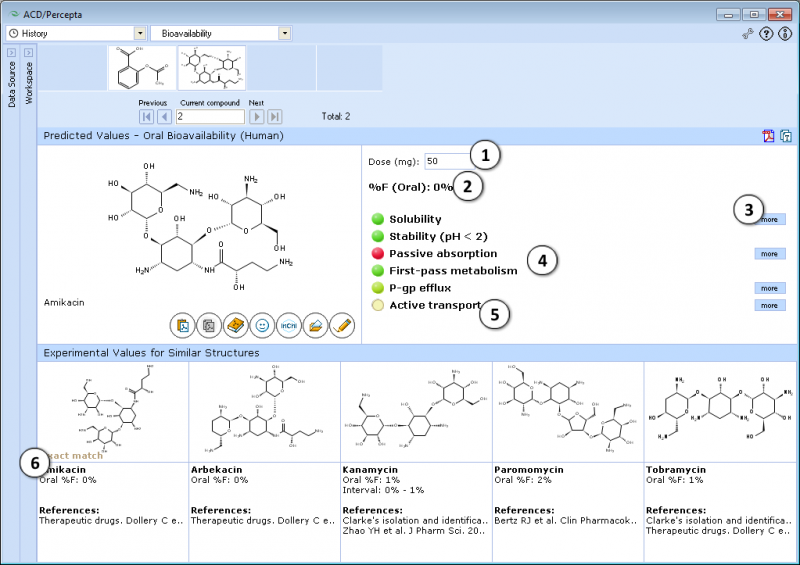Select the aspirin structure thumbnail
The width and height of the screenshot is (800, 565).
[141, 67]
